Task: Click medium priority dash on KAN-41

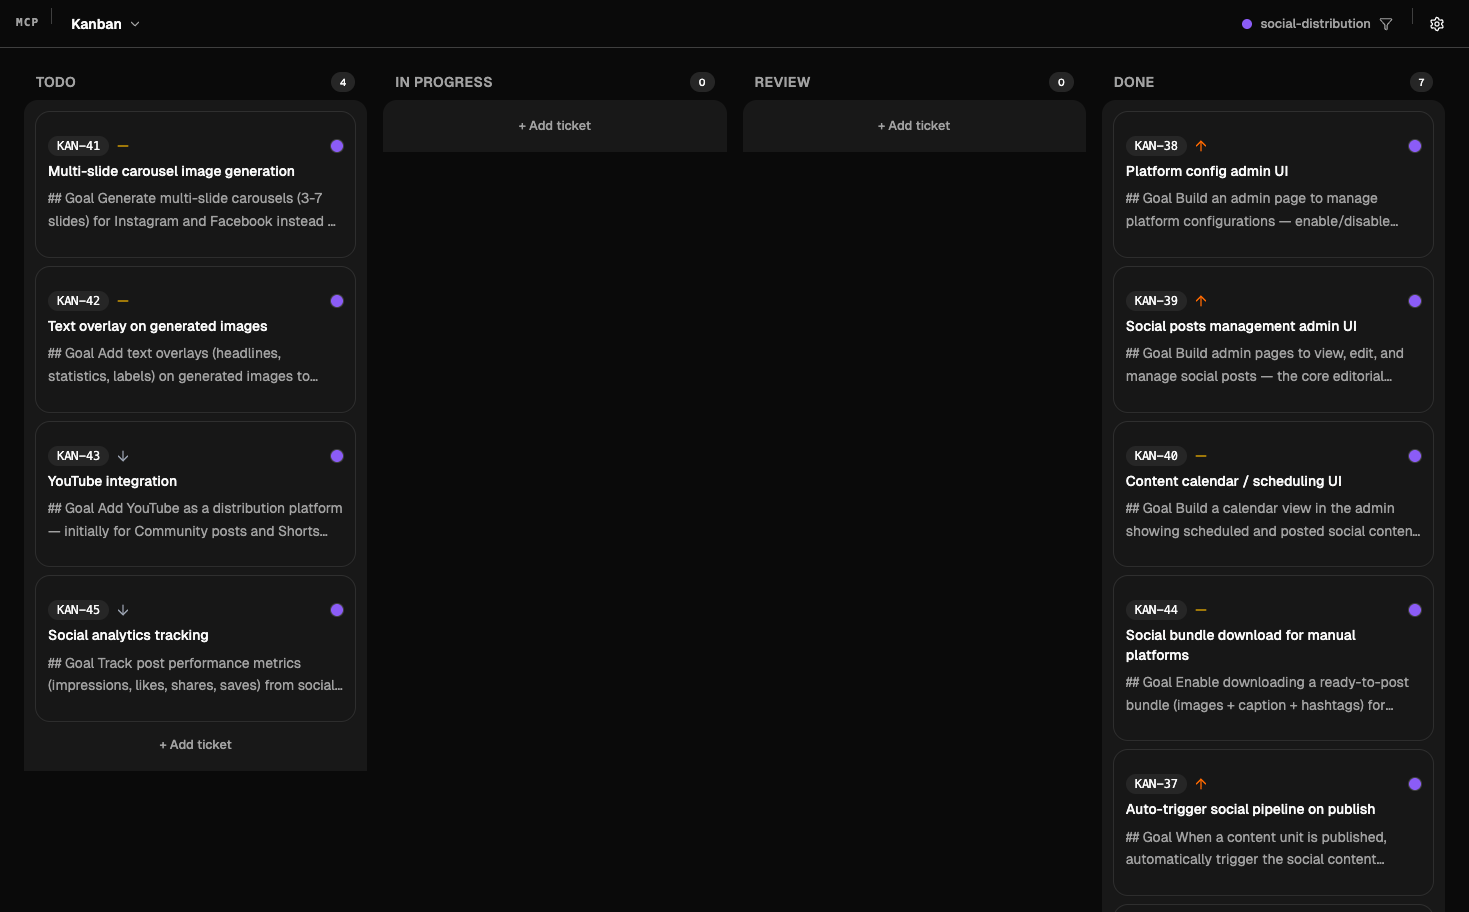Action: (x=123, y=146)
